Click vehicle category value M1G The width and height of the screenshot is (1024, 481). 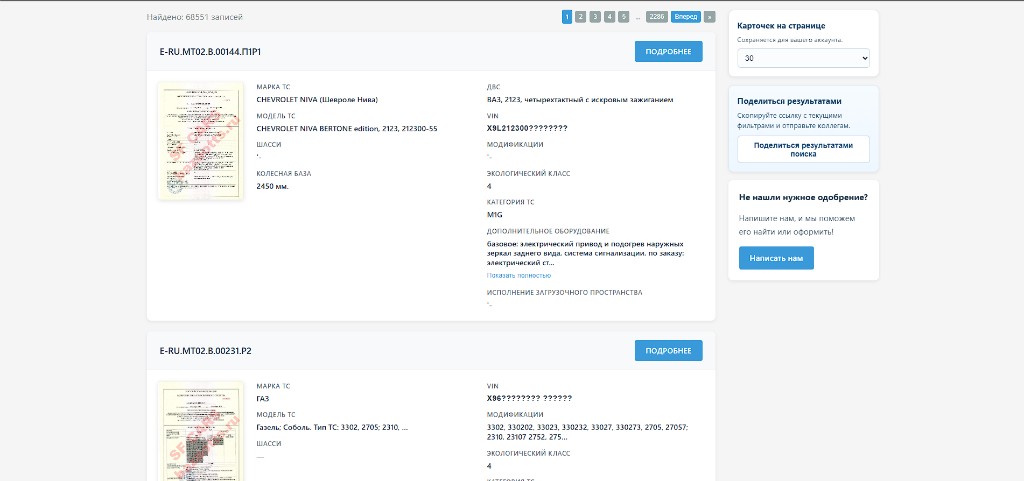coord(494,215)
